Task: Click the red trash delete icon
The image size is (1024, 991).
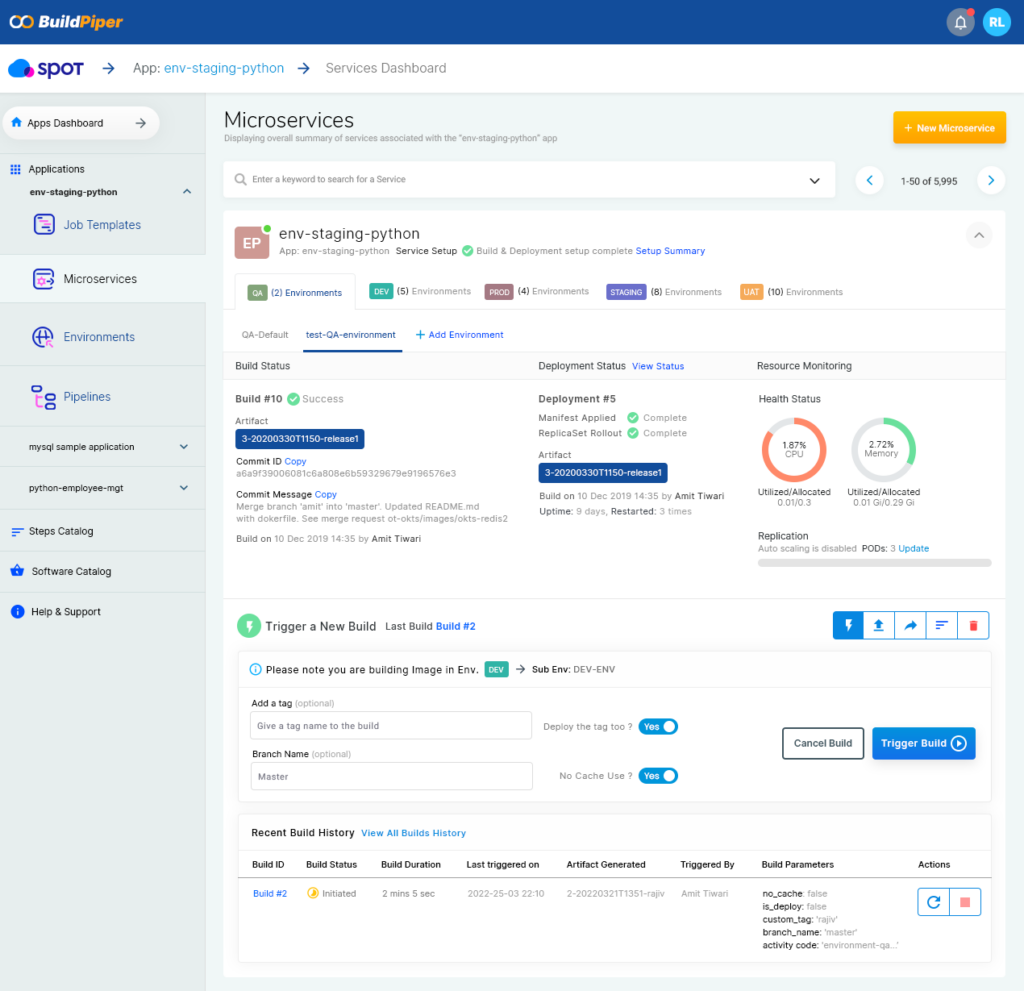Action: pos(973,625)
